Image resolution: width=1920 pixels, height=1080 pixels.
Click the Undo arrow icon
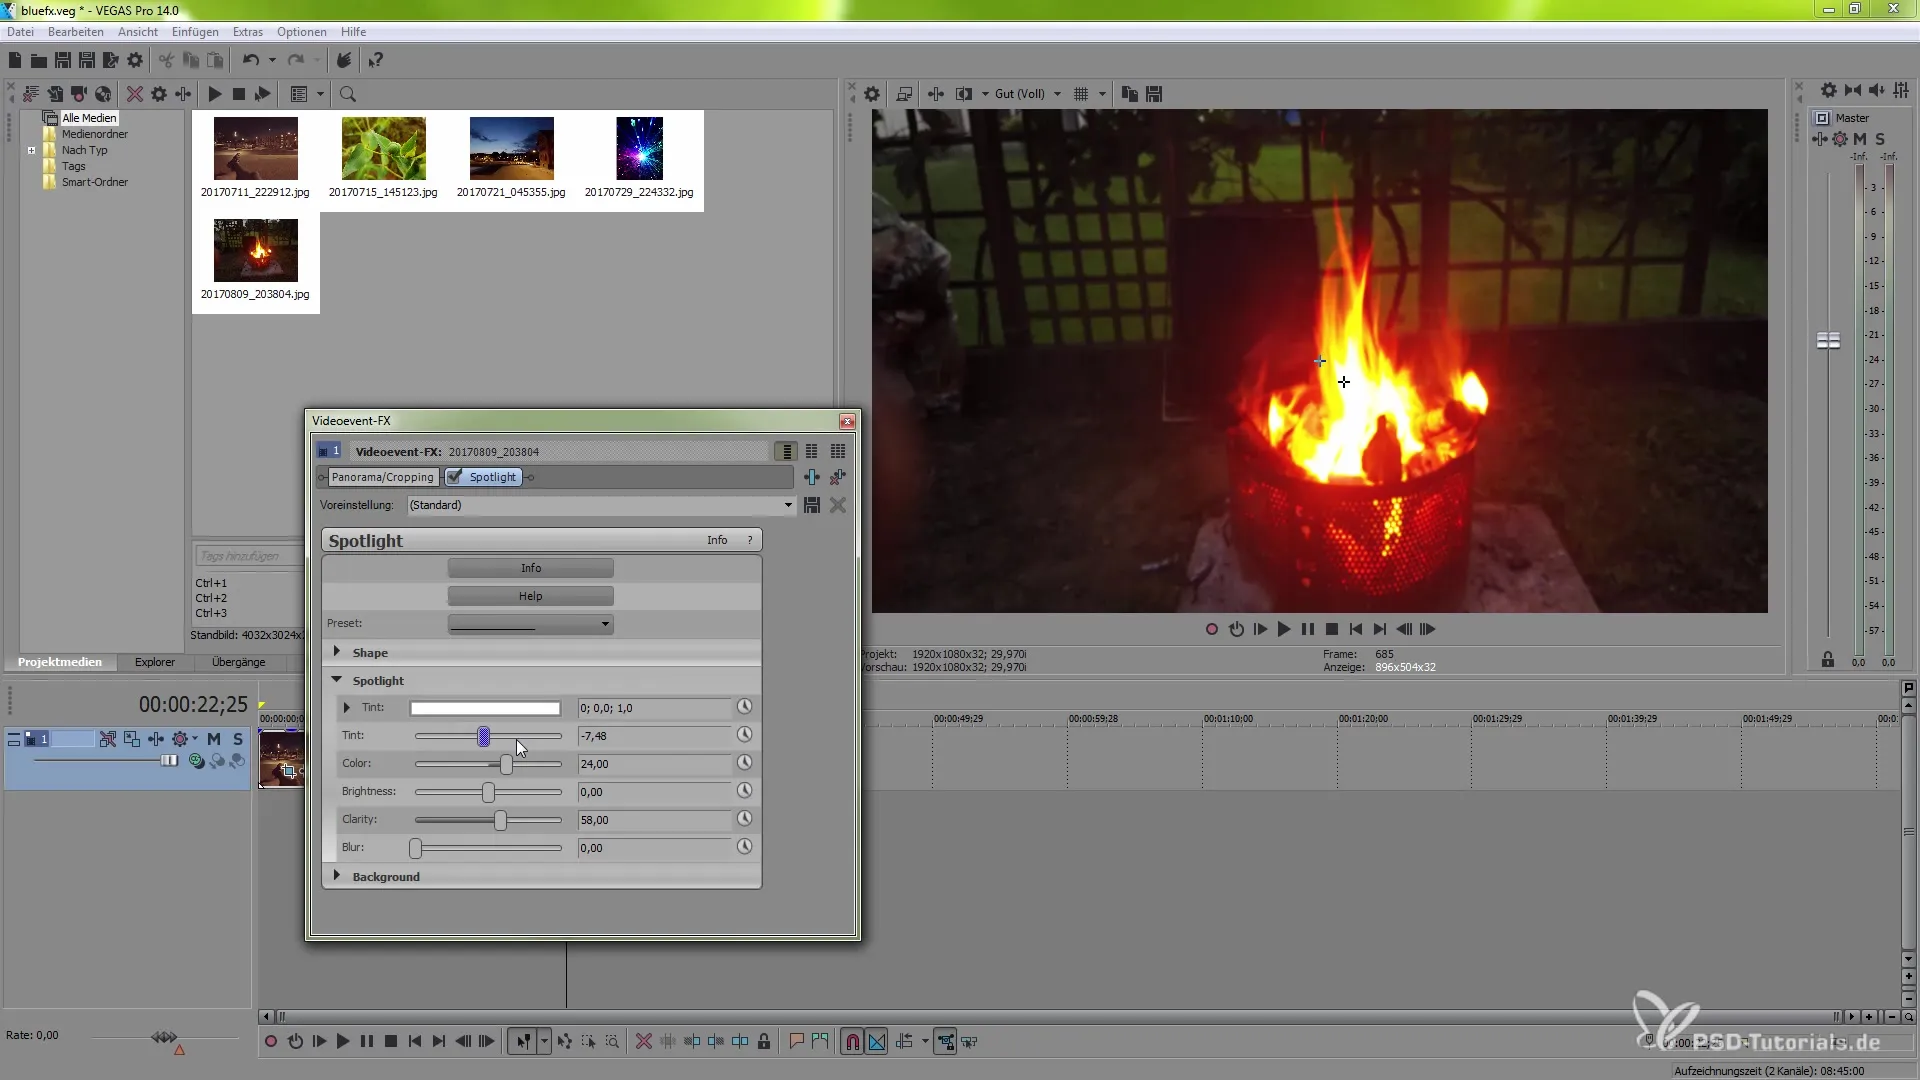[251, 61]
